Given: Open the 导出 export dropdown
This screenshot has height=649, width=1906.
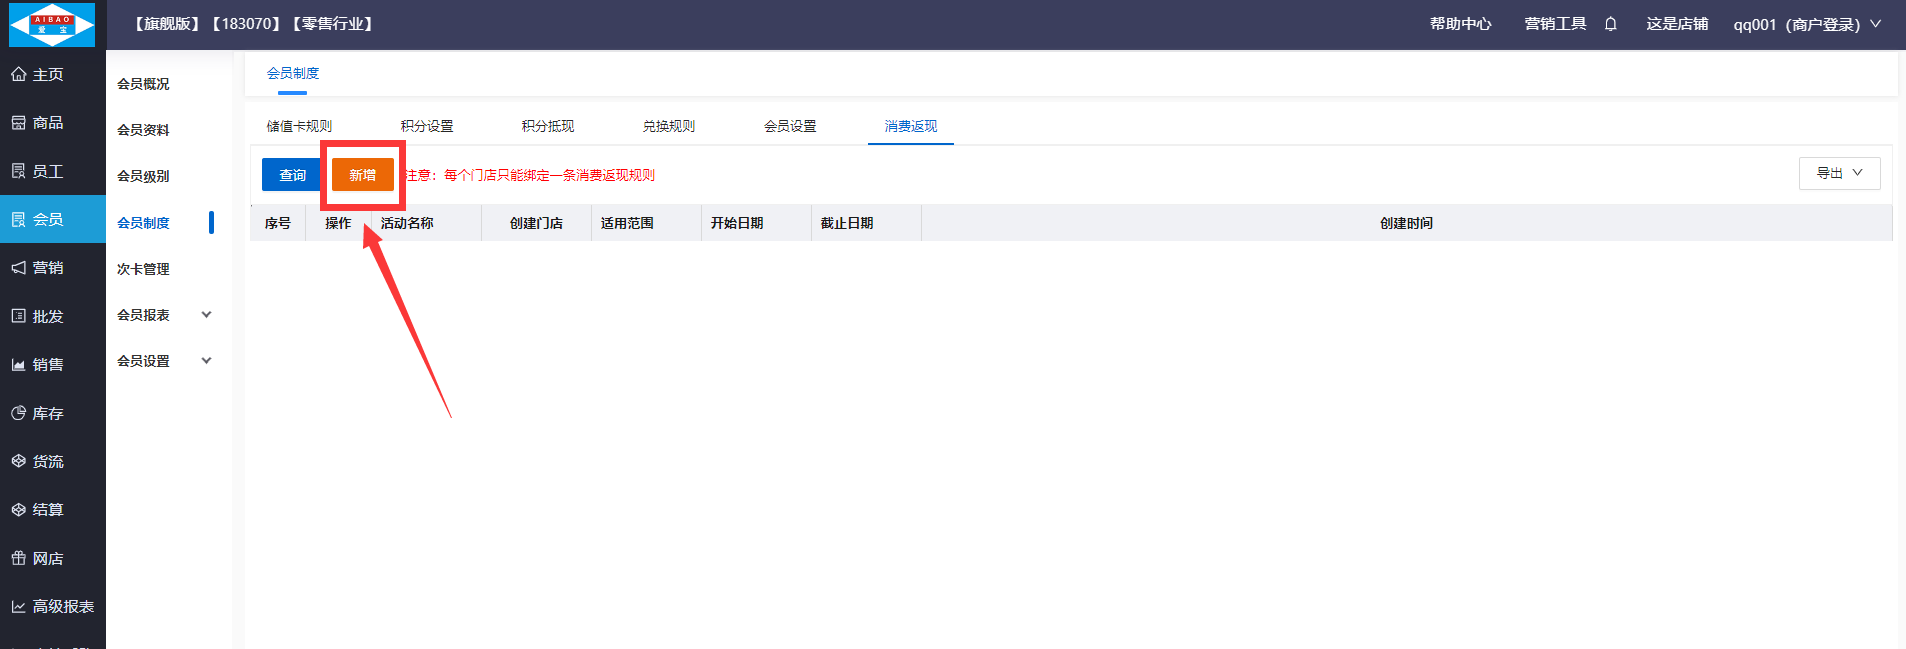Looking at the screenshot, I should coord(1839,173).
